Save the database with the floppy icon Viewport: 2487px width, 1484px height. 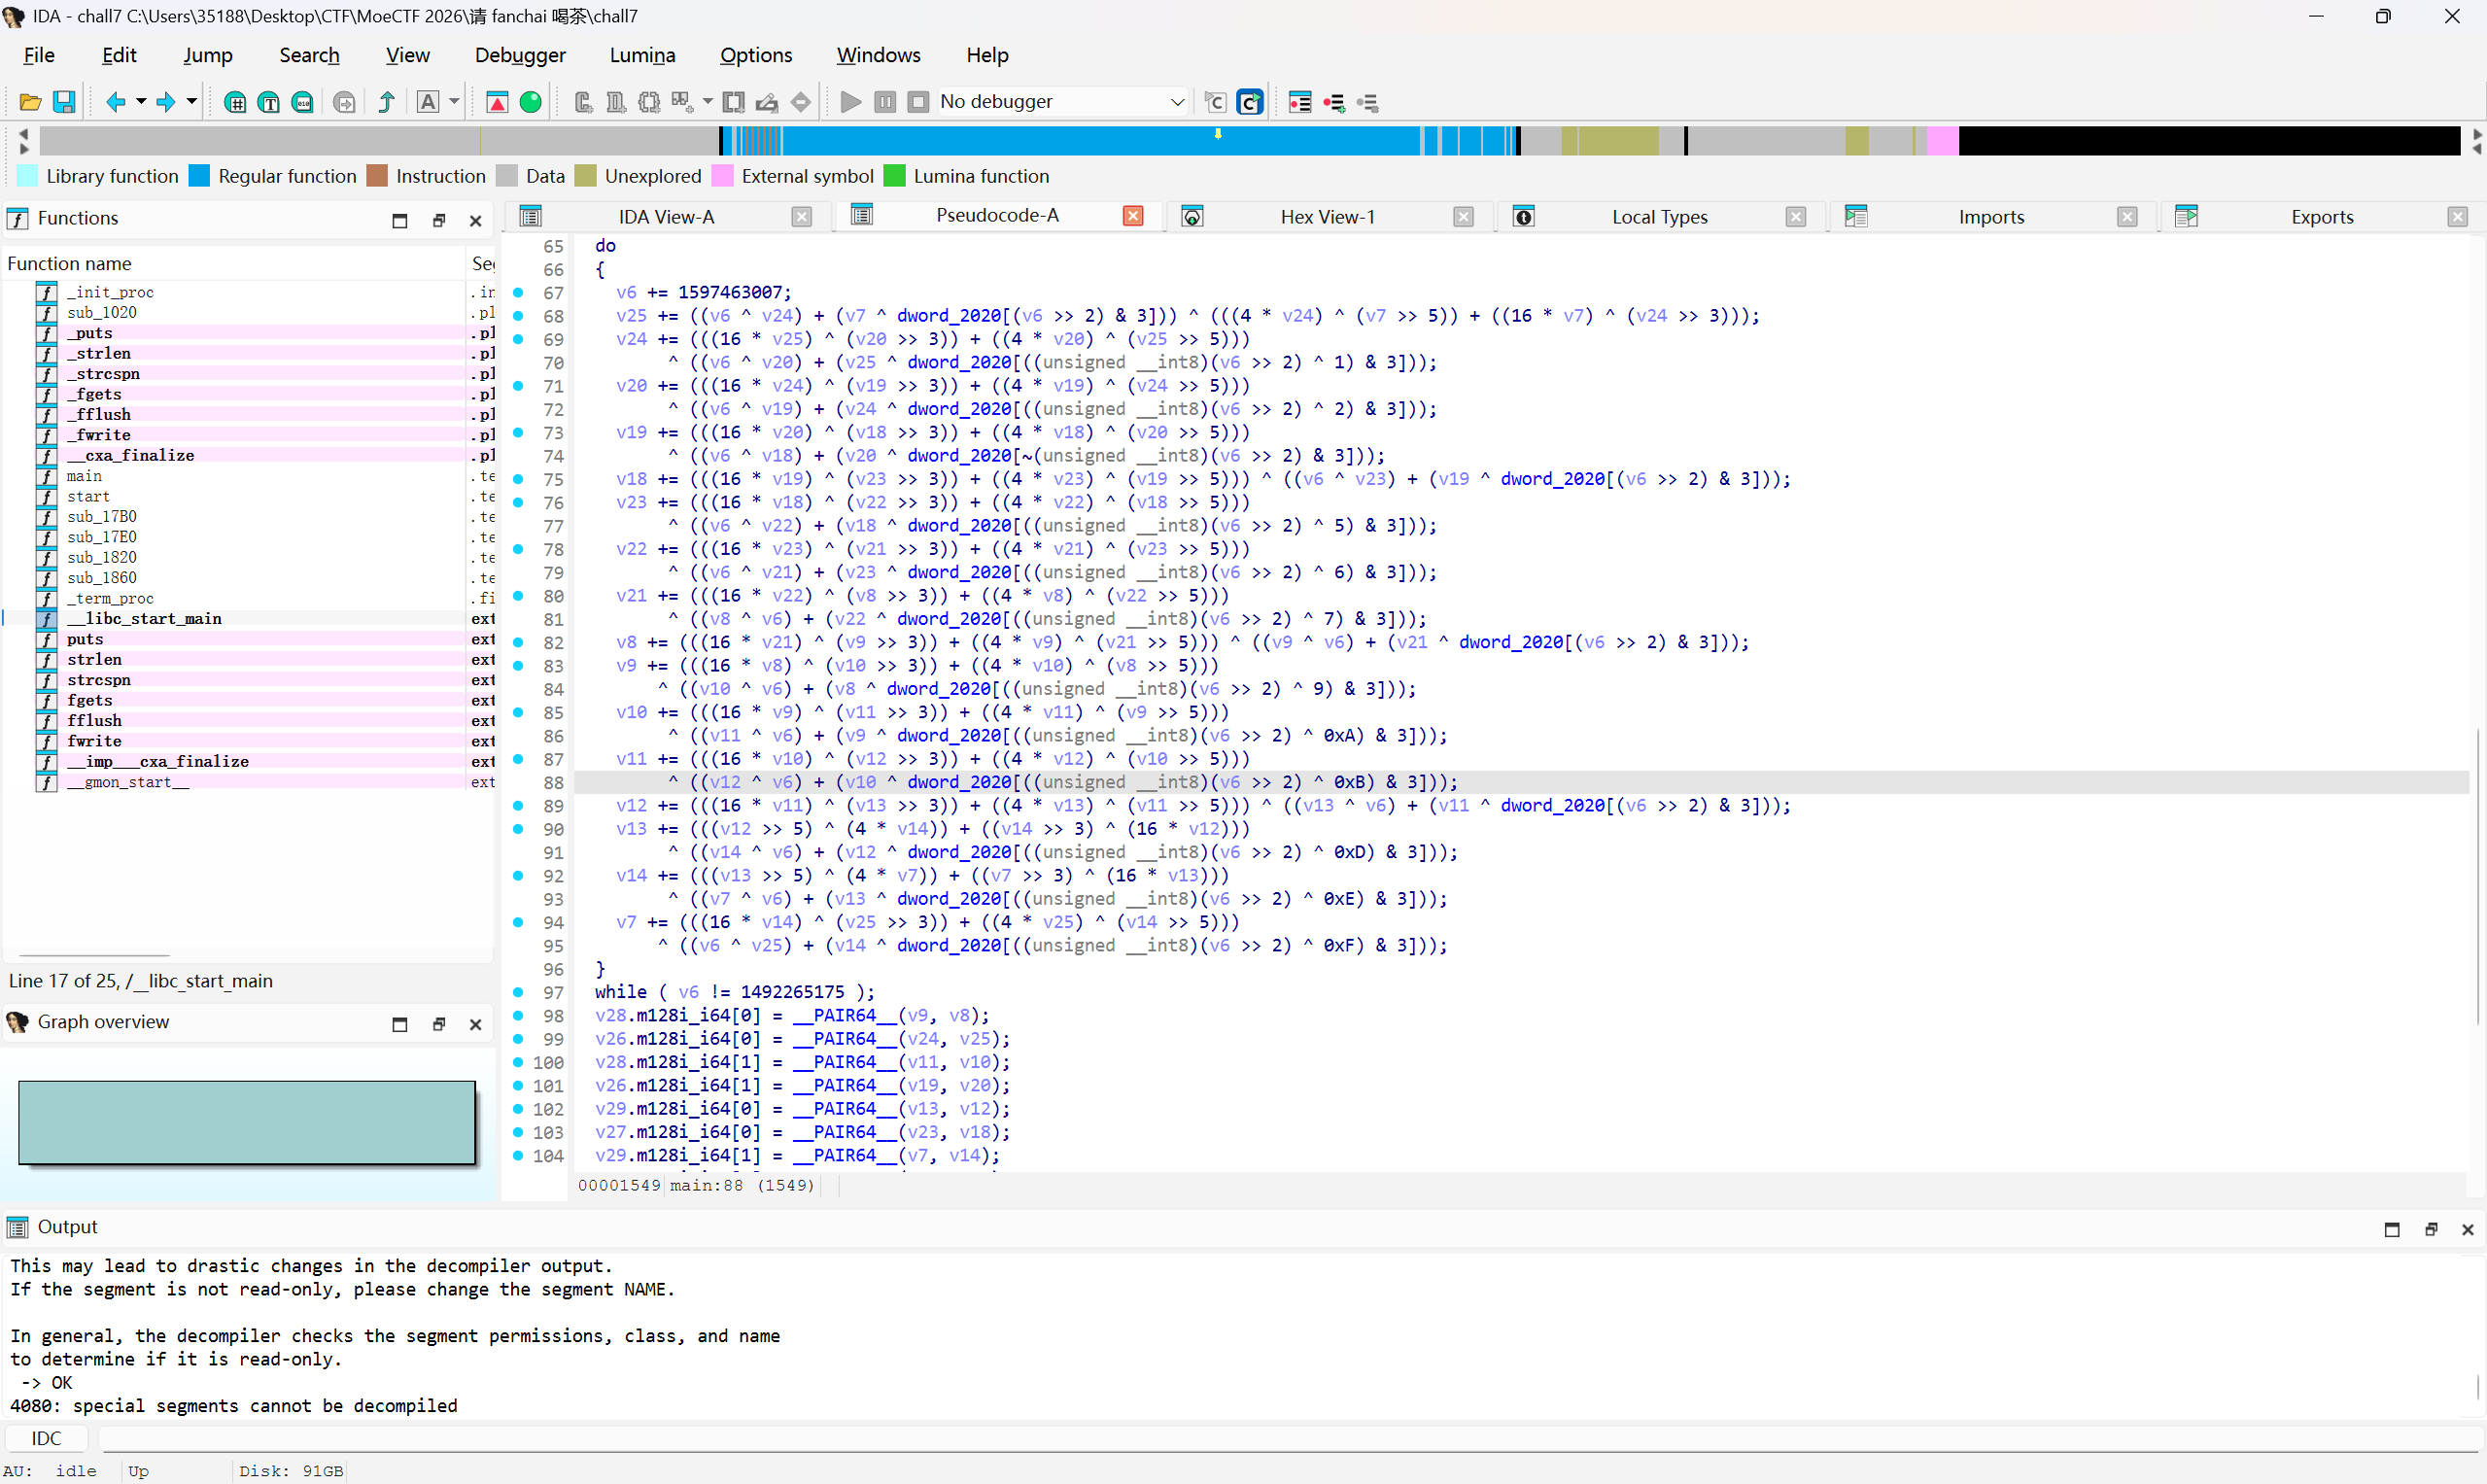64,102
